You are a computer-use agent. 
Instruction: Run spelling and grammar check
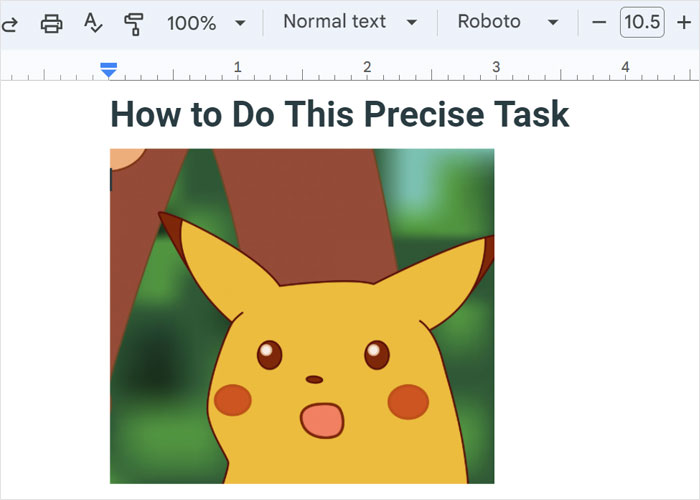(93, 23)
